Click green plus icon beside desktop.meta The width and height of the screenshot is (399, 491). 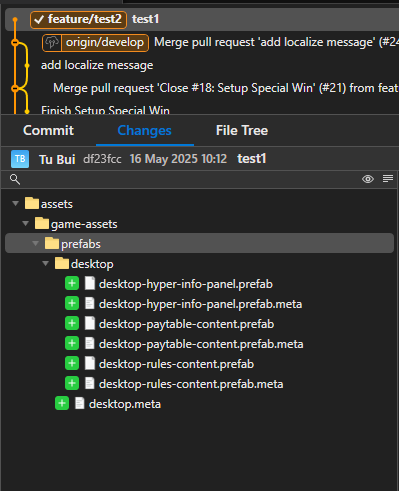[62, 404]
